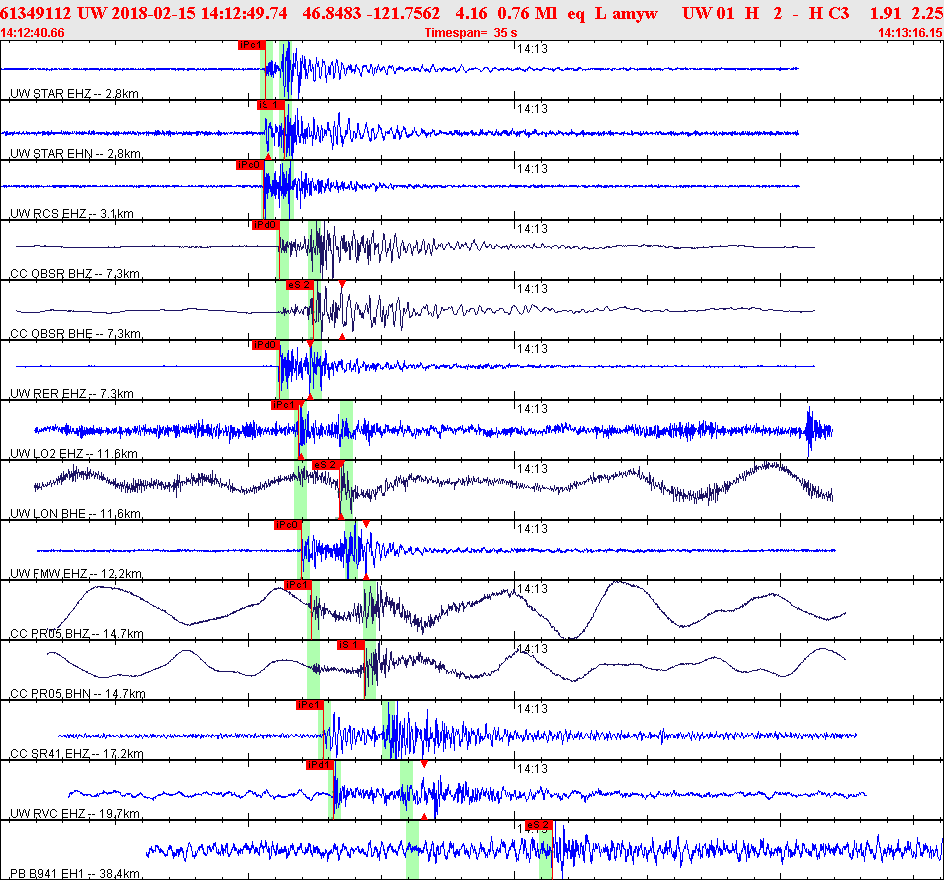Select the iPc1 pick flag on UW LO2 EHZ

pos(287,405)
